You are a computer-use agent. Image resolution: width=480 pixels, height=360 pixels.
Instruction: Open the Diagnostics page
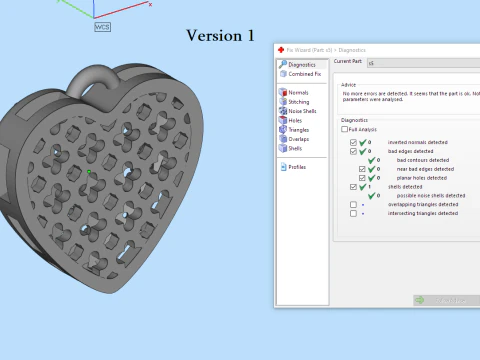[302, 65]
